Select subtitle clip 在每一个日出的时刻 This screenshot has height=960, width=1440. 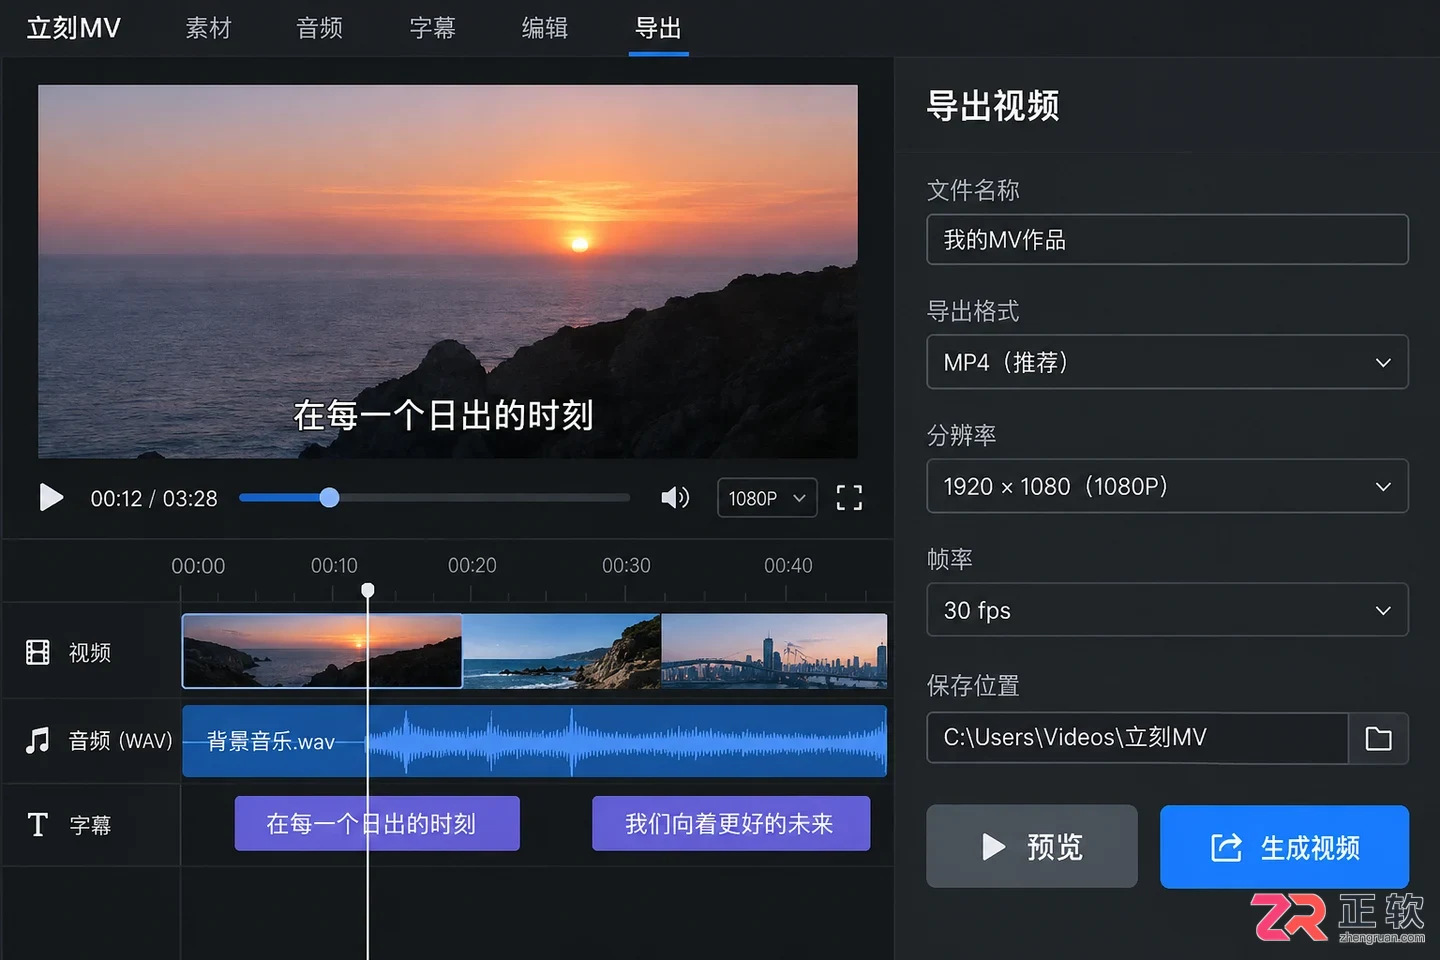(x=377, y=823)
